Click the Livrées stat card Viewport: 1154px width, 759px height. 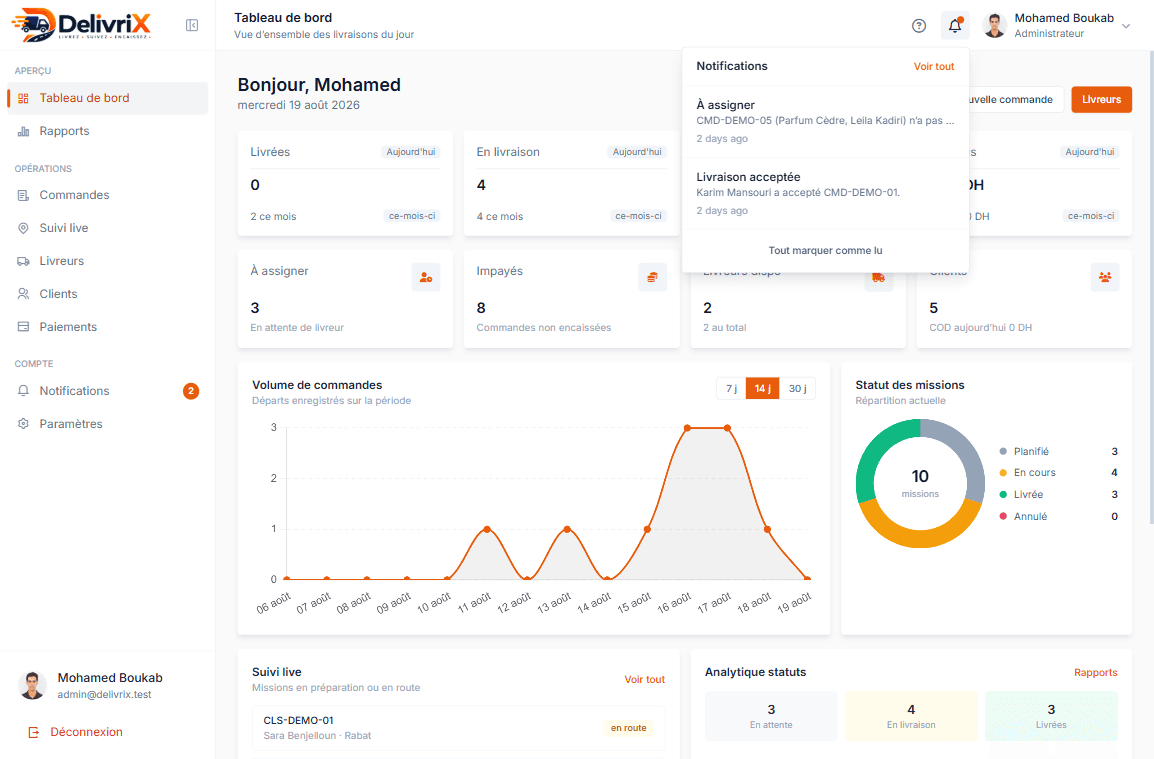(345, 183)
